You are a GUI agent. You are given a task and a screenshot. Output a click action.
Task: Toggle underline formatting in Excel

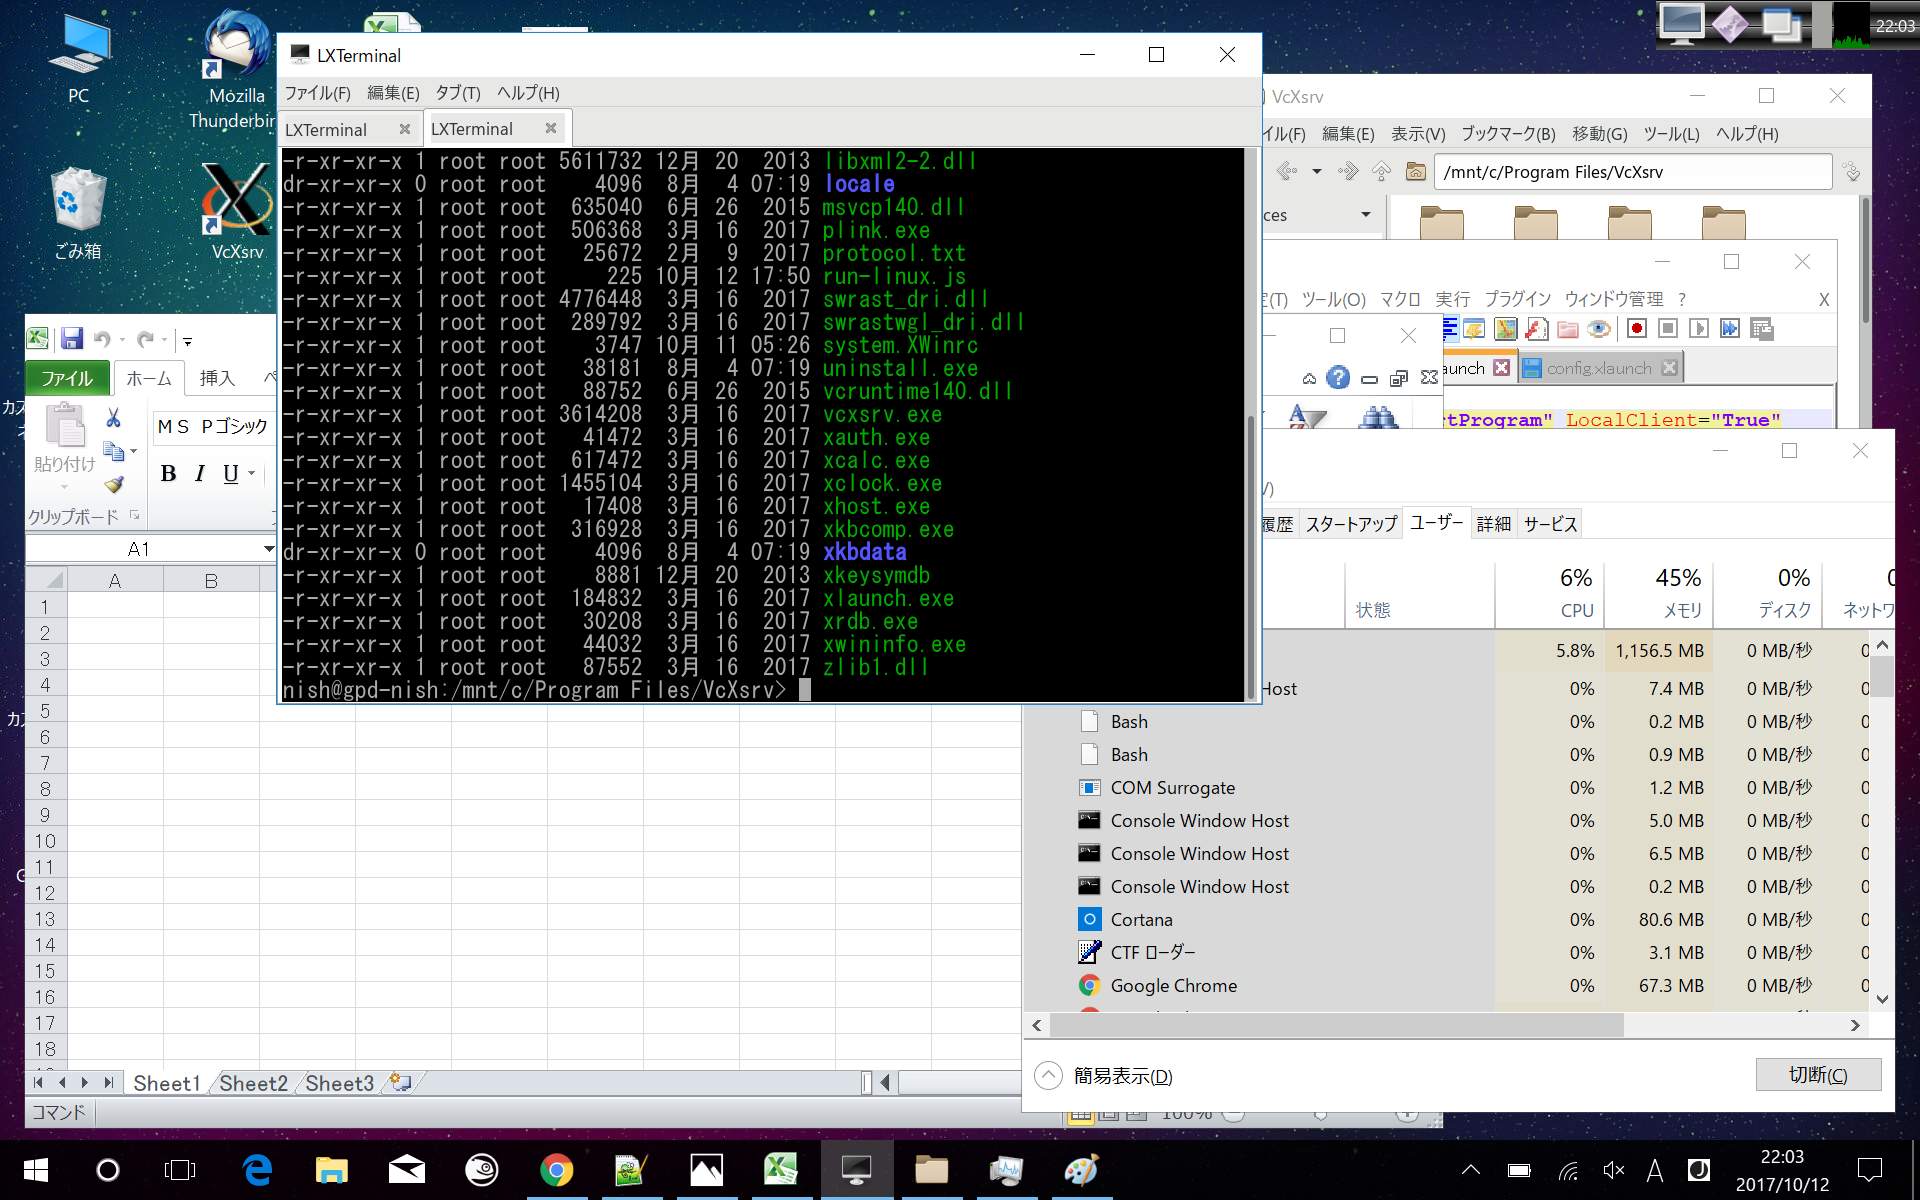coord(230,473)
